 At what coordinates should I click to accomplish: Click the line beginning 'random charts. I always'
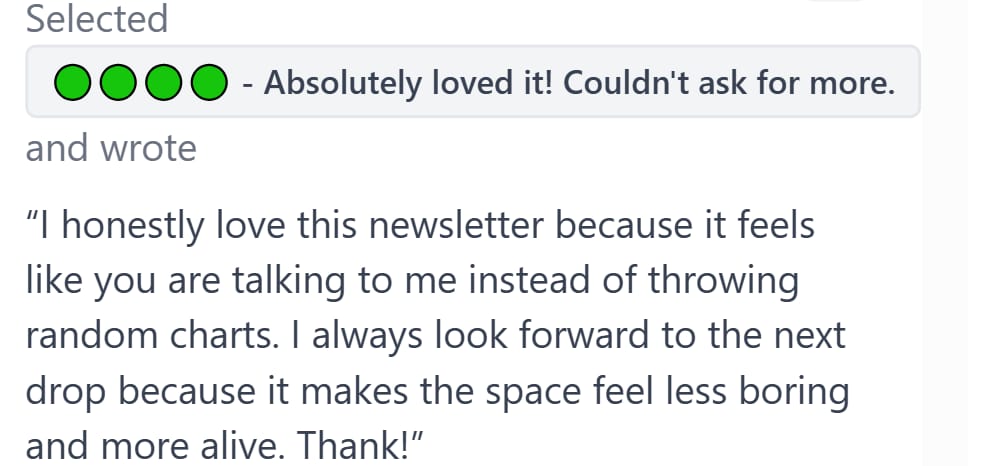coord(436,336)
